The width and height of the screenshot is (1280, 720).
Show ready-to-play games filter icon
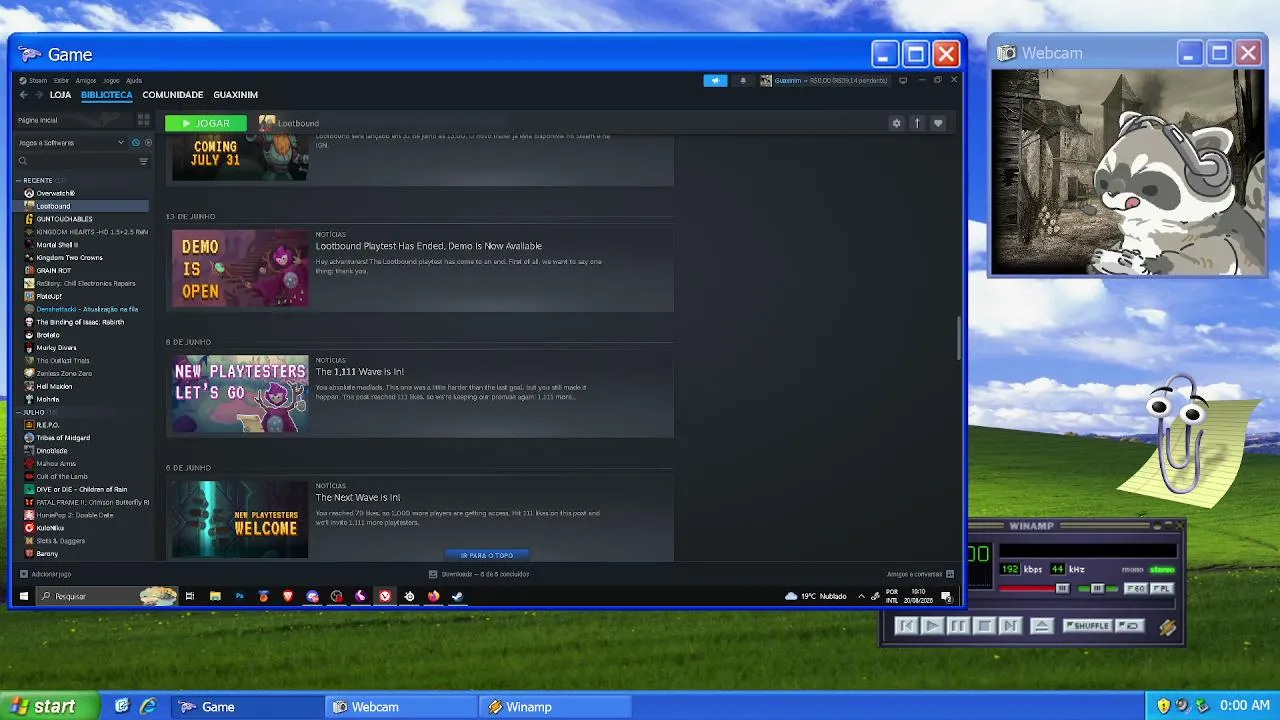pyautogui.click(x=148, y=143)
